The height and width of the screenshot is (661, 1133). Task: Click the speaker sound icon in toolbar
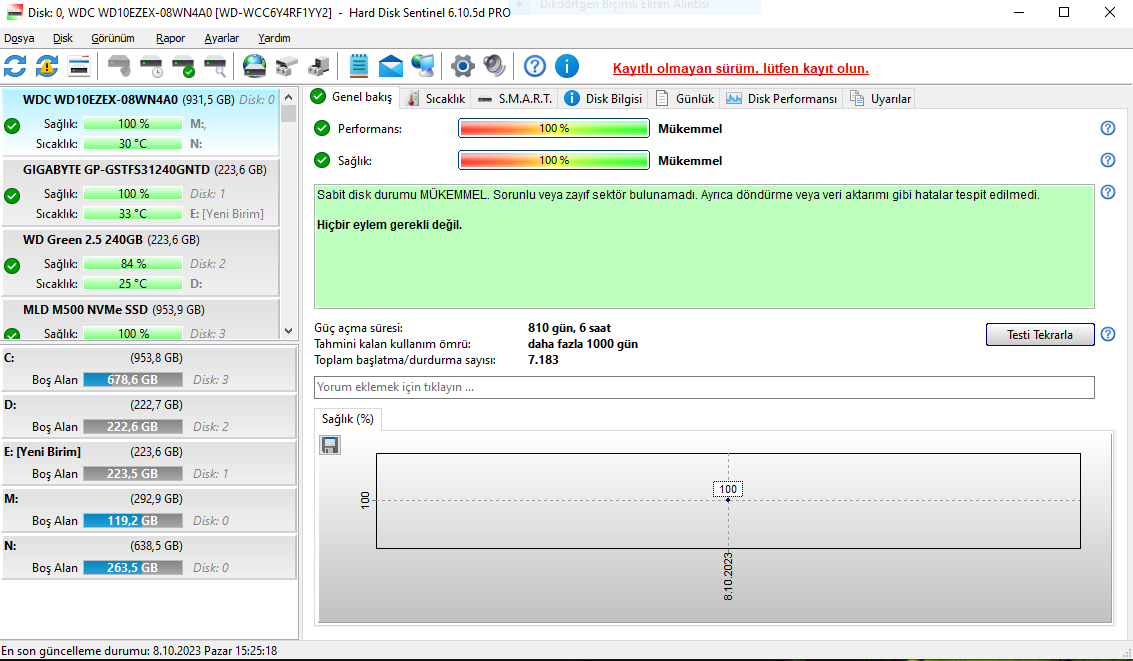(x=494, y=67)
